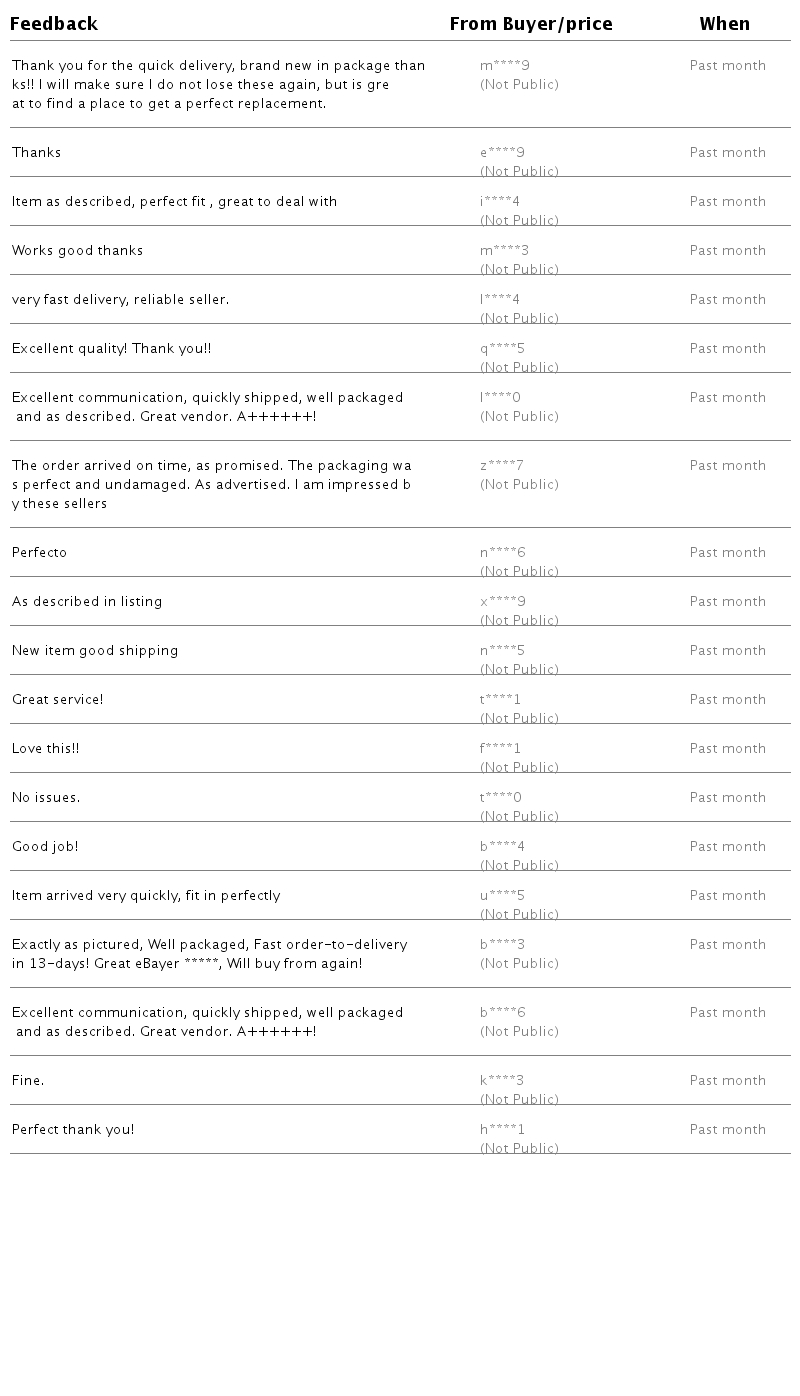The width and height of the screenshot is (800, 1396).
Task: Click buyer b****6 username
Action: [502, 1013]
